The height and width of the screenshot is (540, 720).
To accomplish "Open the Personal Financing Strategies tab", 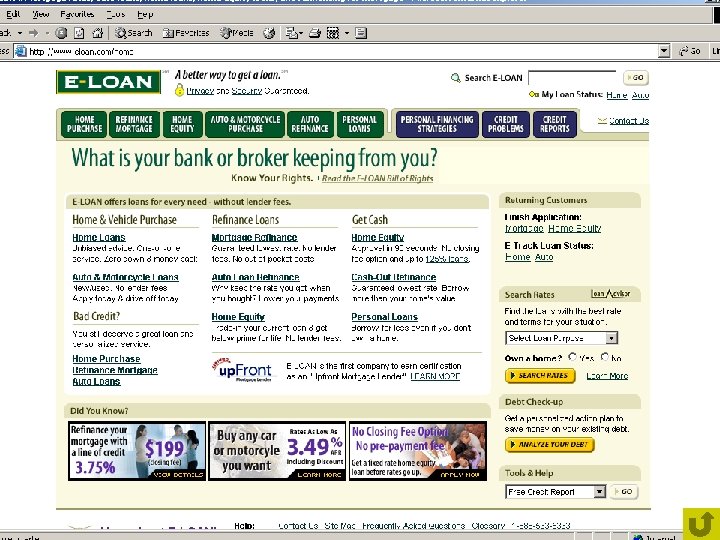I will (x=437, y=124).
